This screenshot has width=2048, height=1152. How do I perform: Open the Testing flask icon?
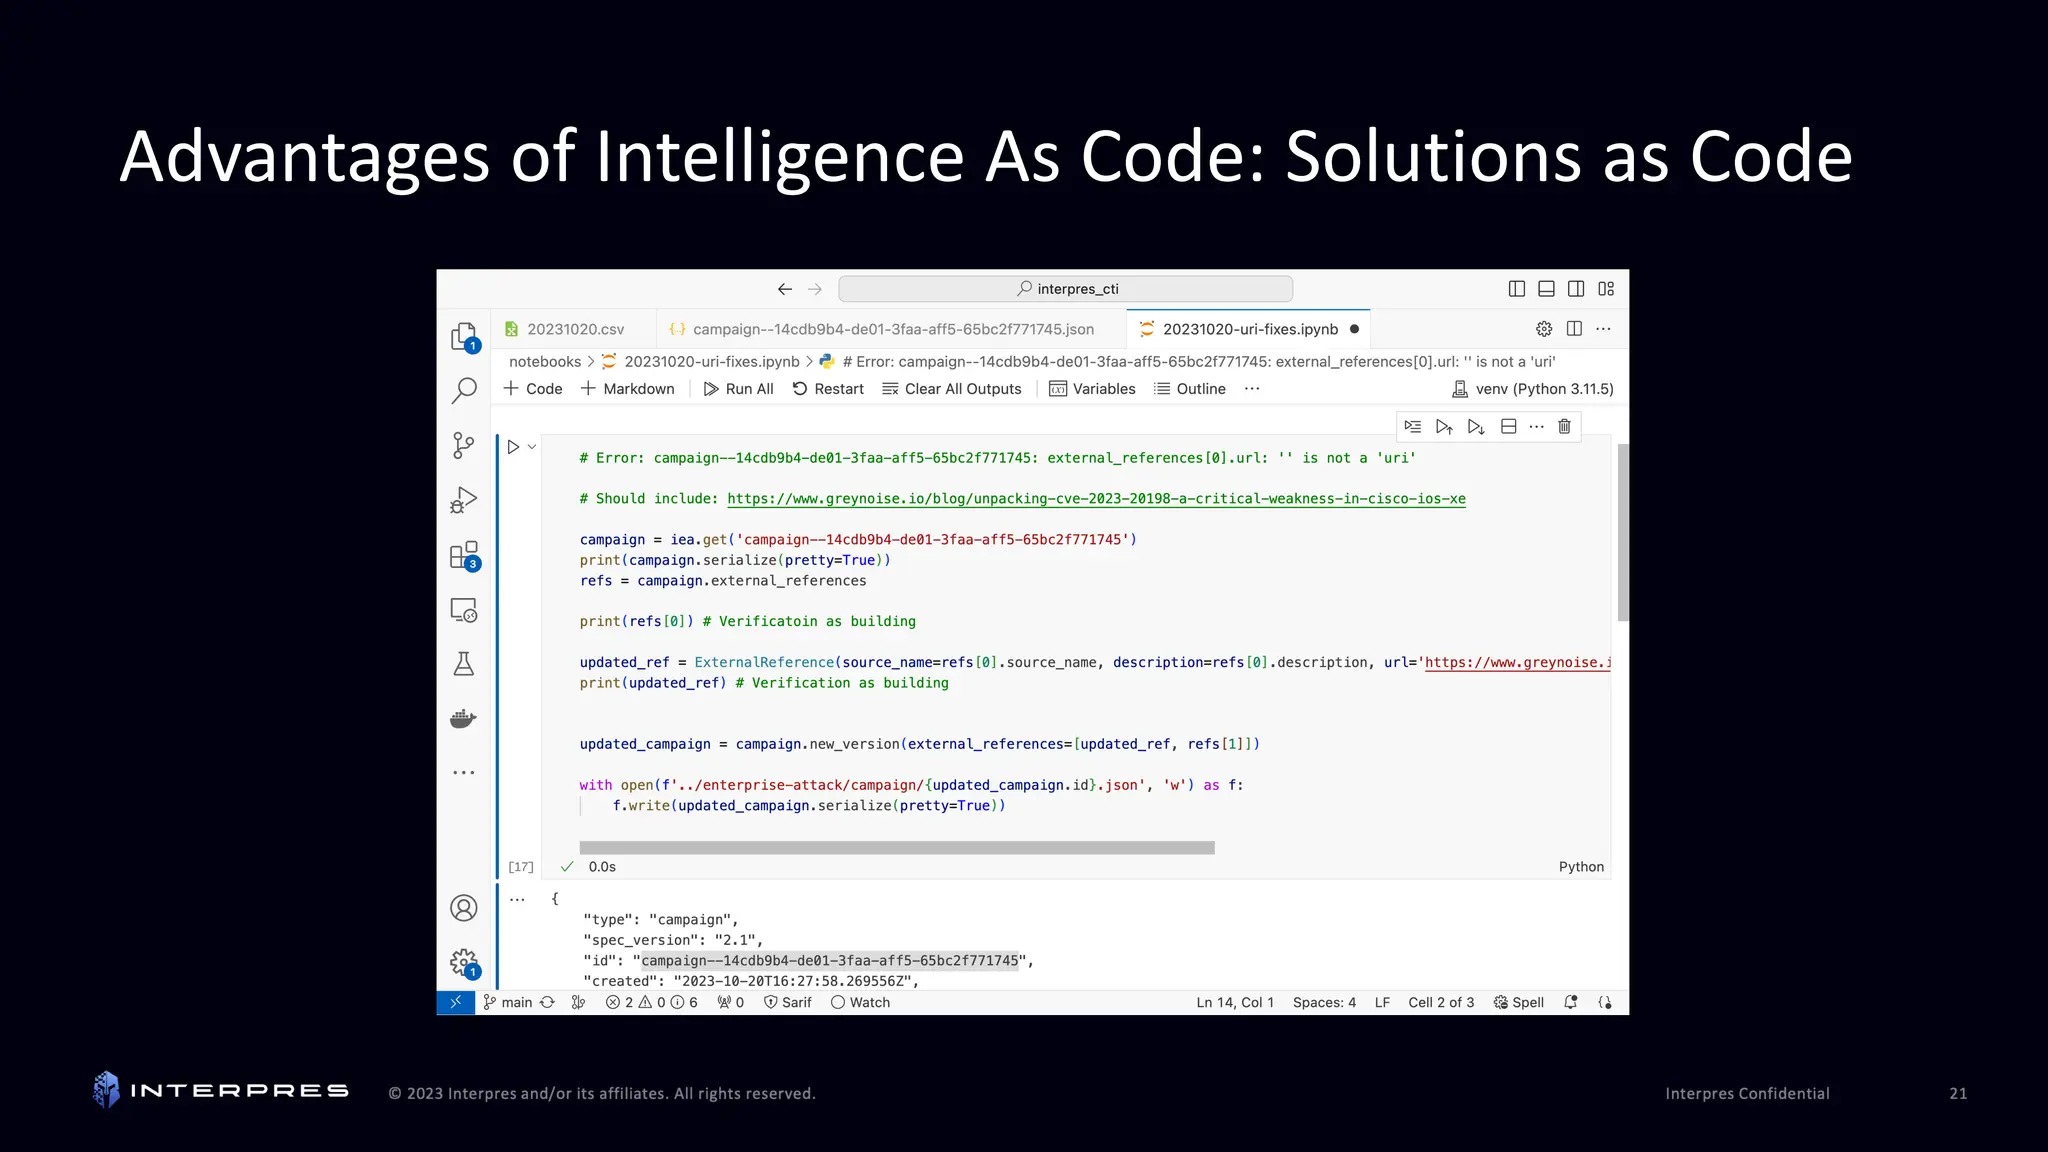[464, 664]
